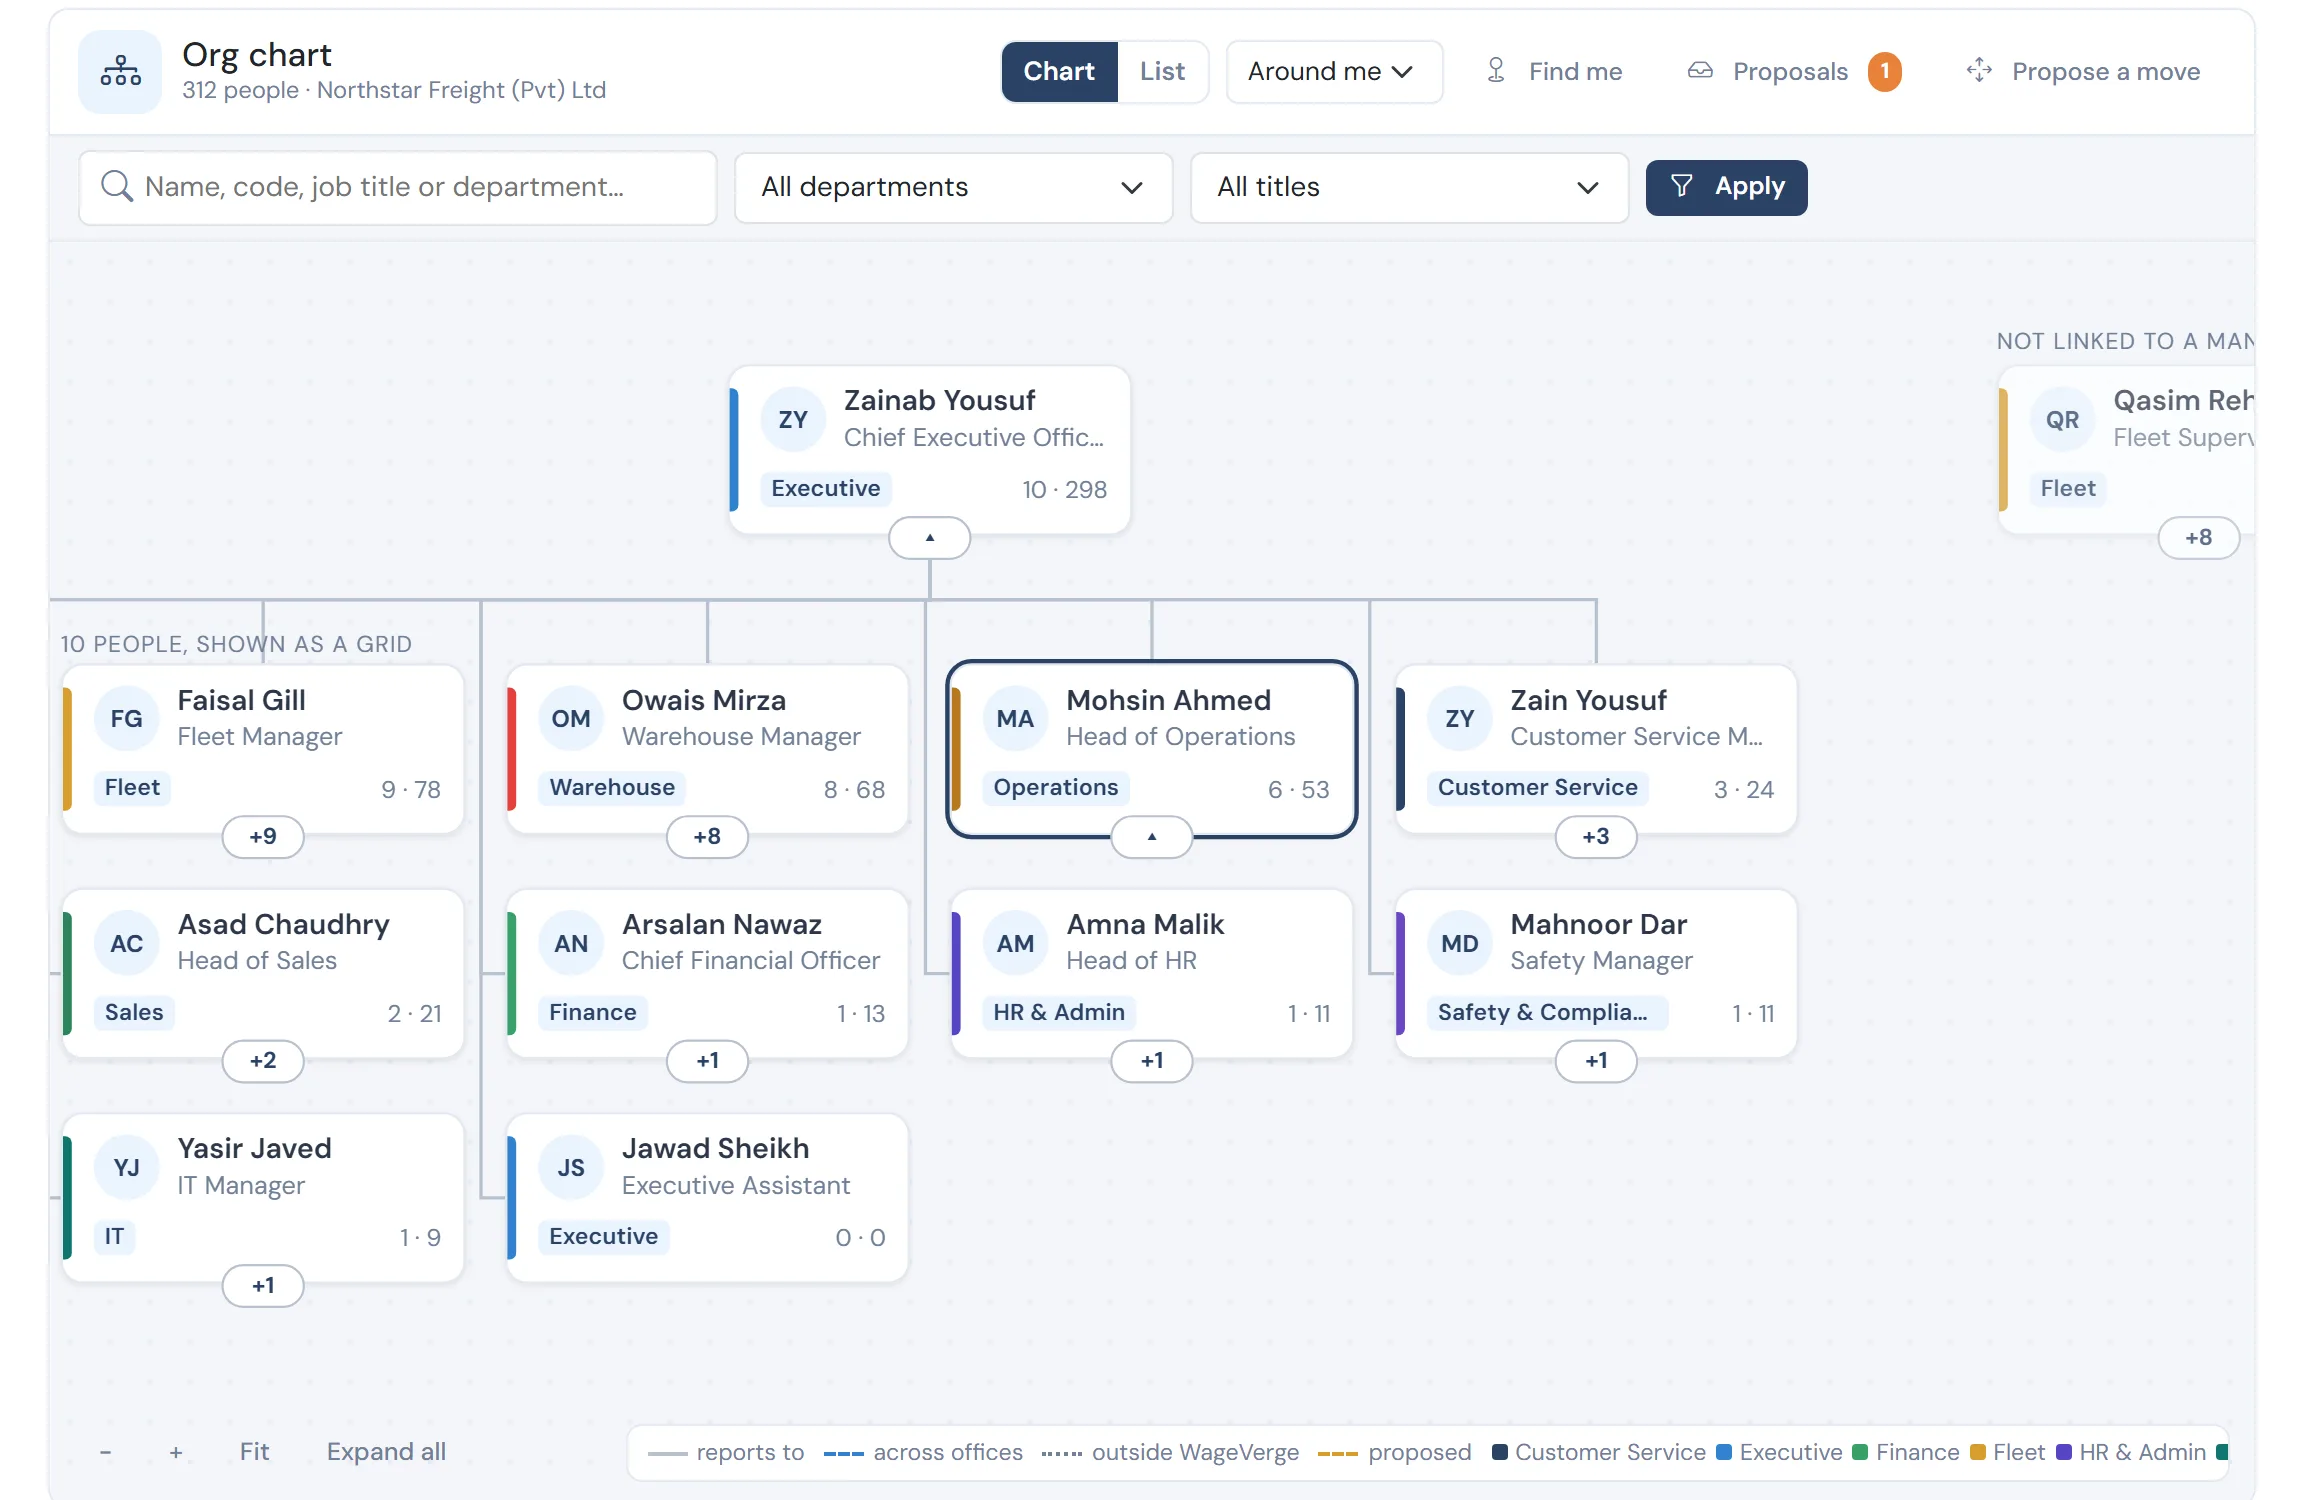The height and width of the screenshot is (1500, 2304).
Task: Click the OM avatar of Owais Mirza
Action: click(570, 718)
